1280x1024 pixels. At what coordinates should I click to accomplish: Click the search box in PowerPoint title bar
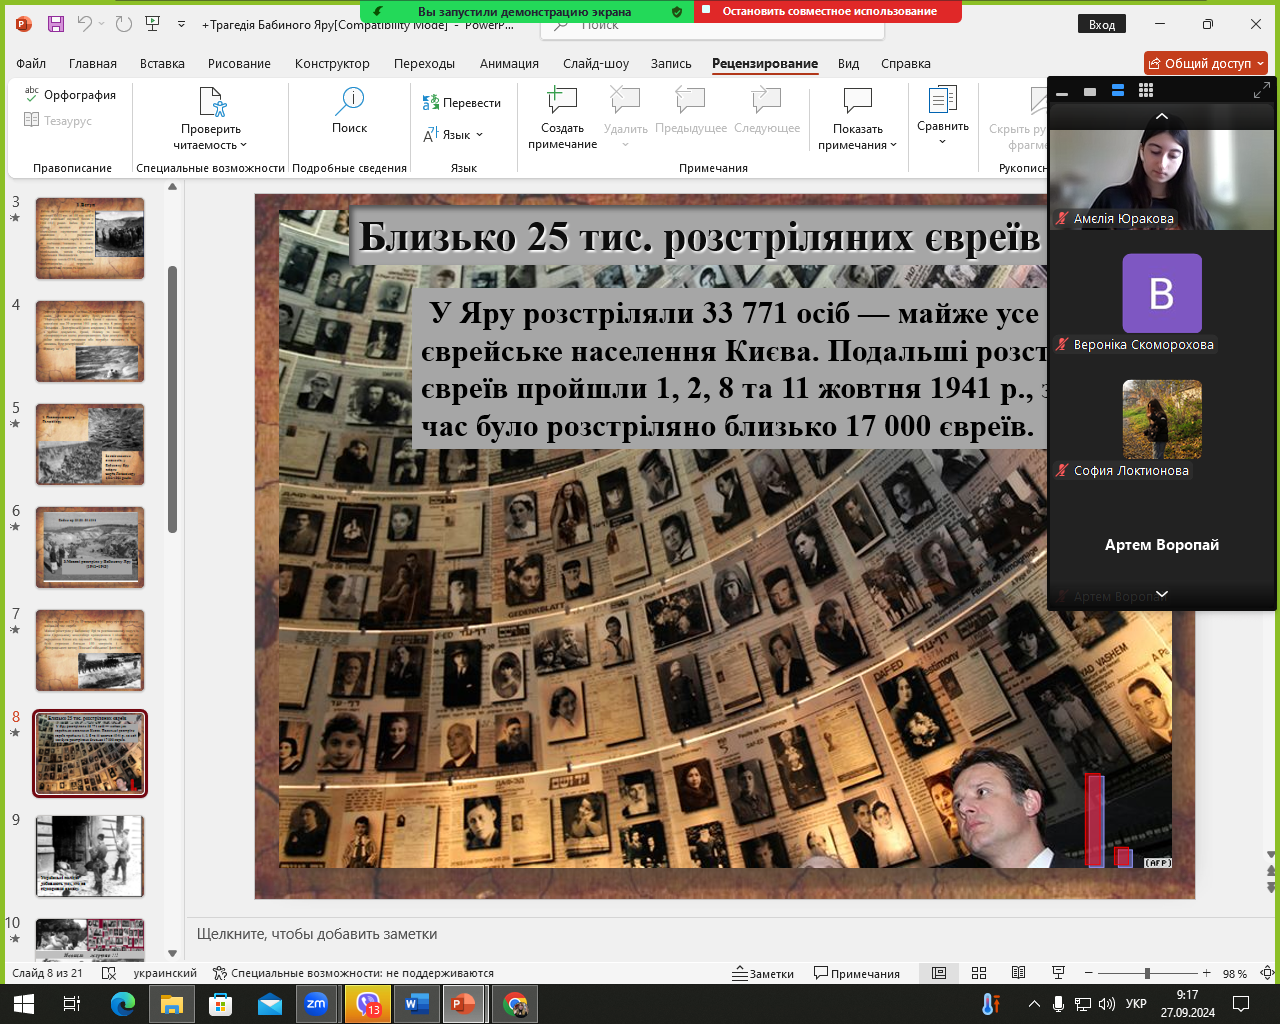(712, 27)
